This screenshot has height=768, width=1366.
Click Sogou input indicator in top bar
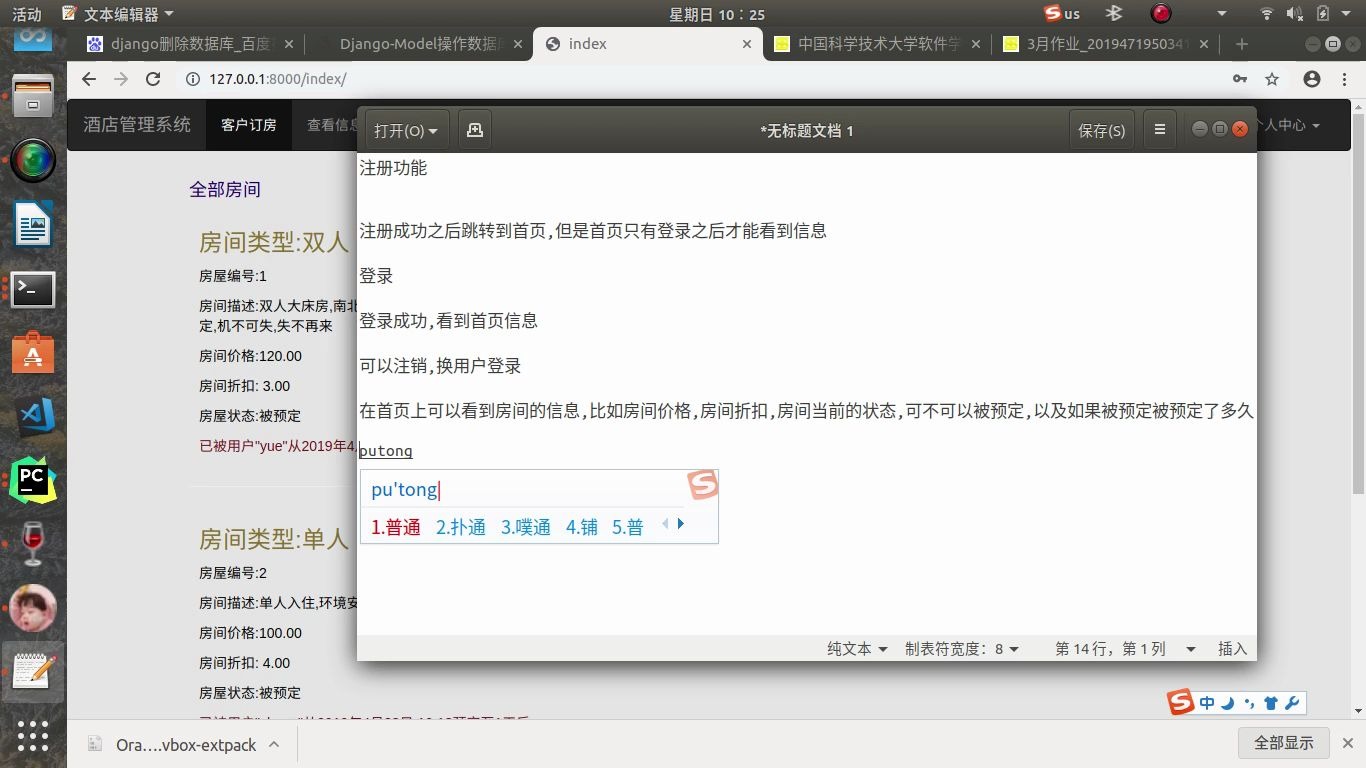point(1062,13)
